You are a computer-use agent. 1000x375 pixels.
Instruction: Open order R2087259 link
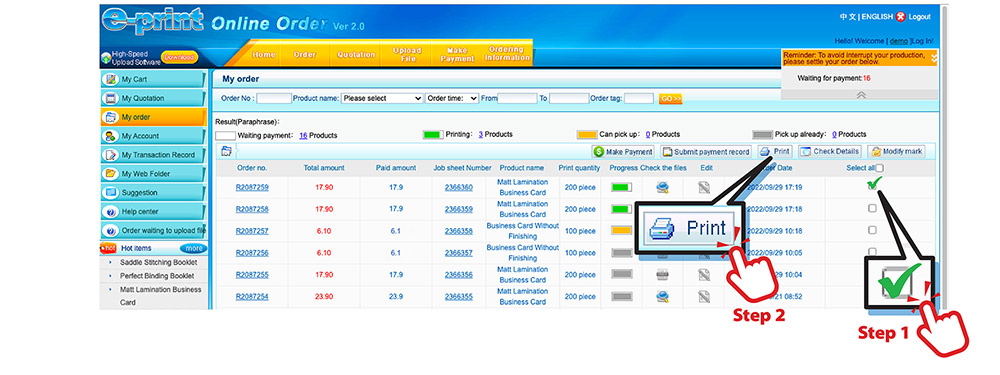[x=252, y=188]
